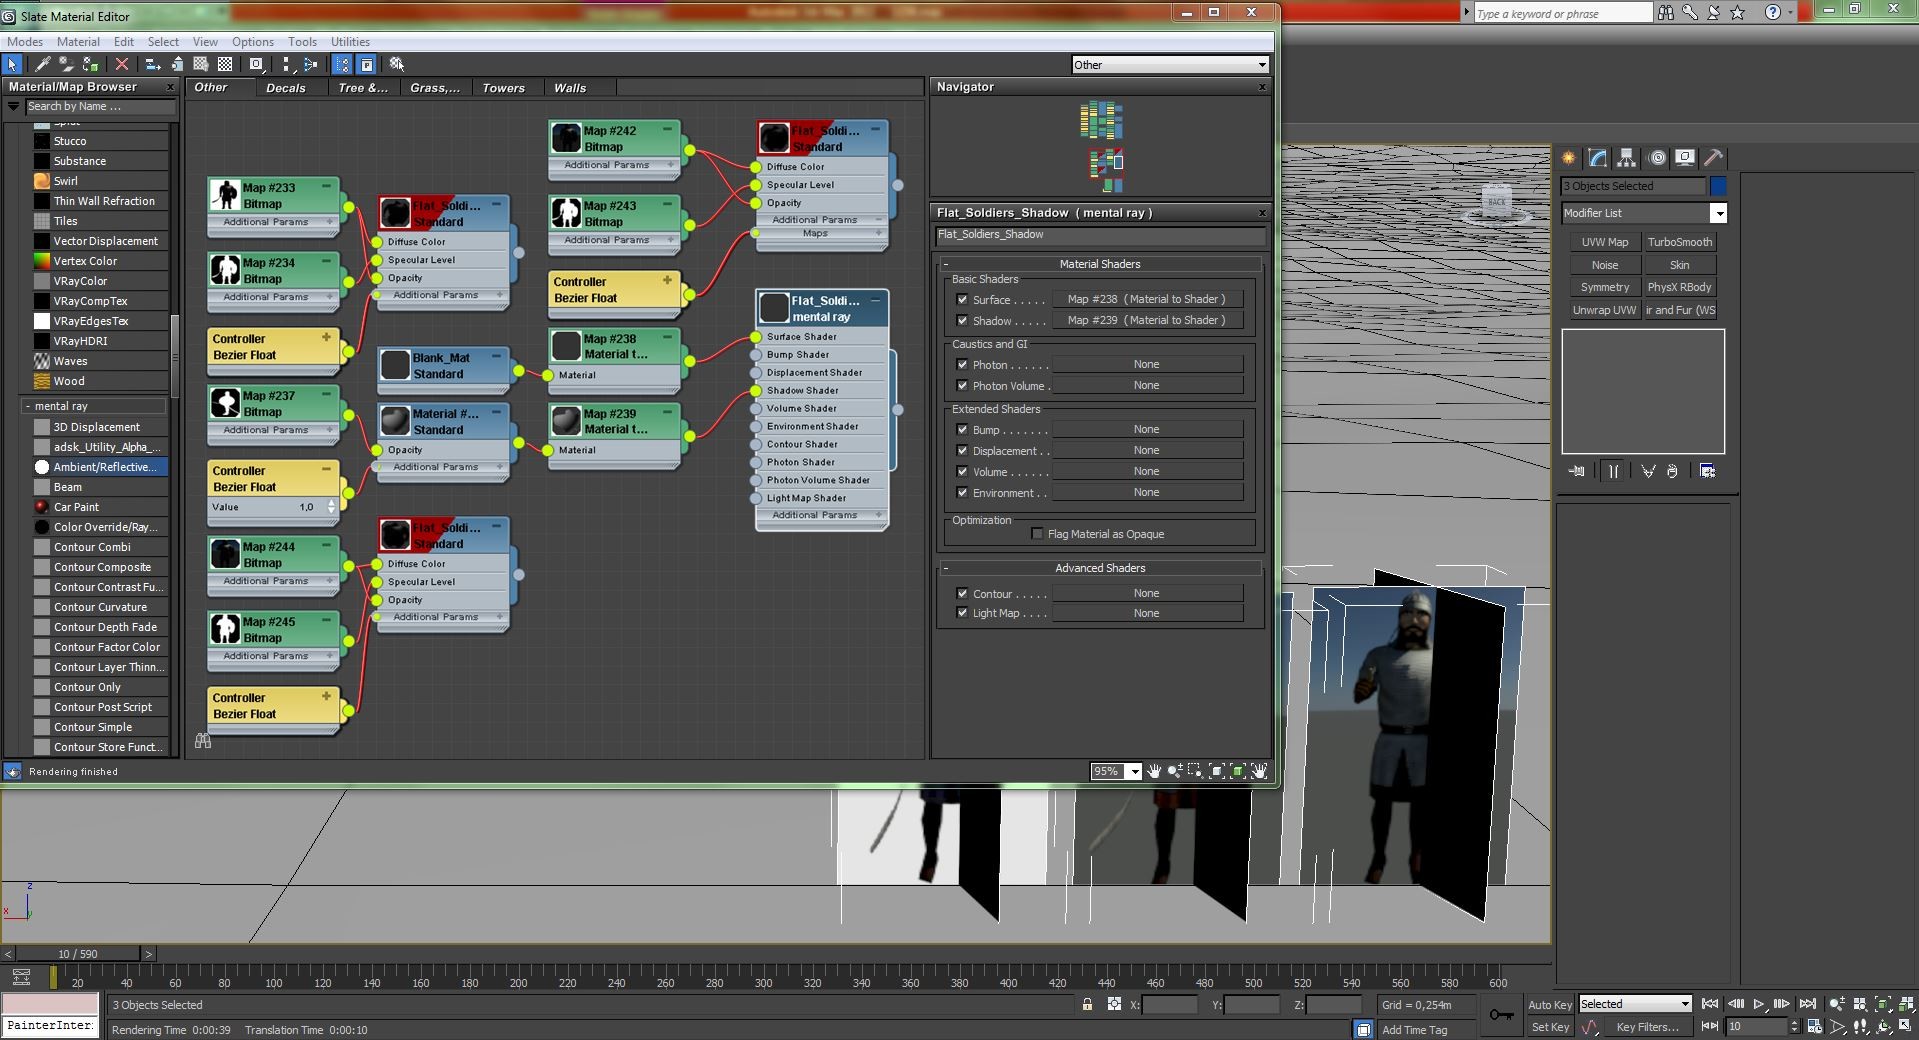Open Key Filters dialog
This screenshot has height=1040, width=1919.
coord(1647,1027)
